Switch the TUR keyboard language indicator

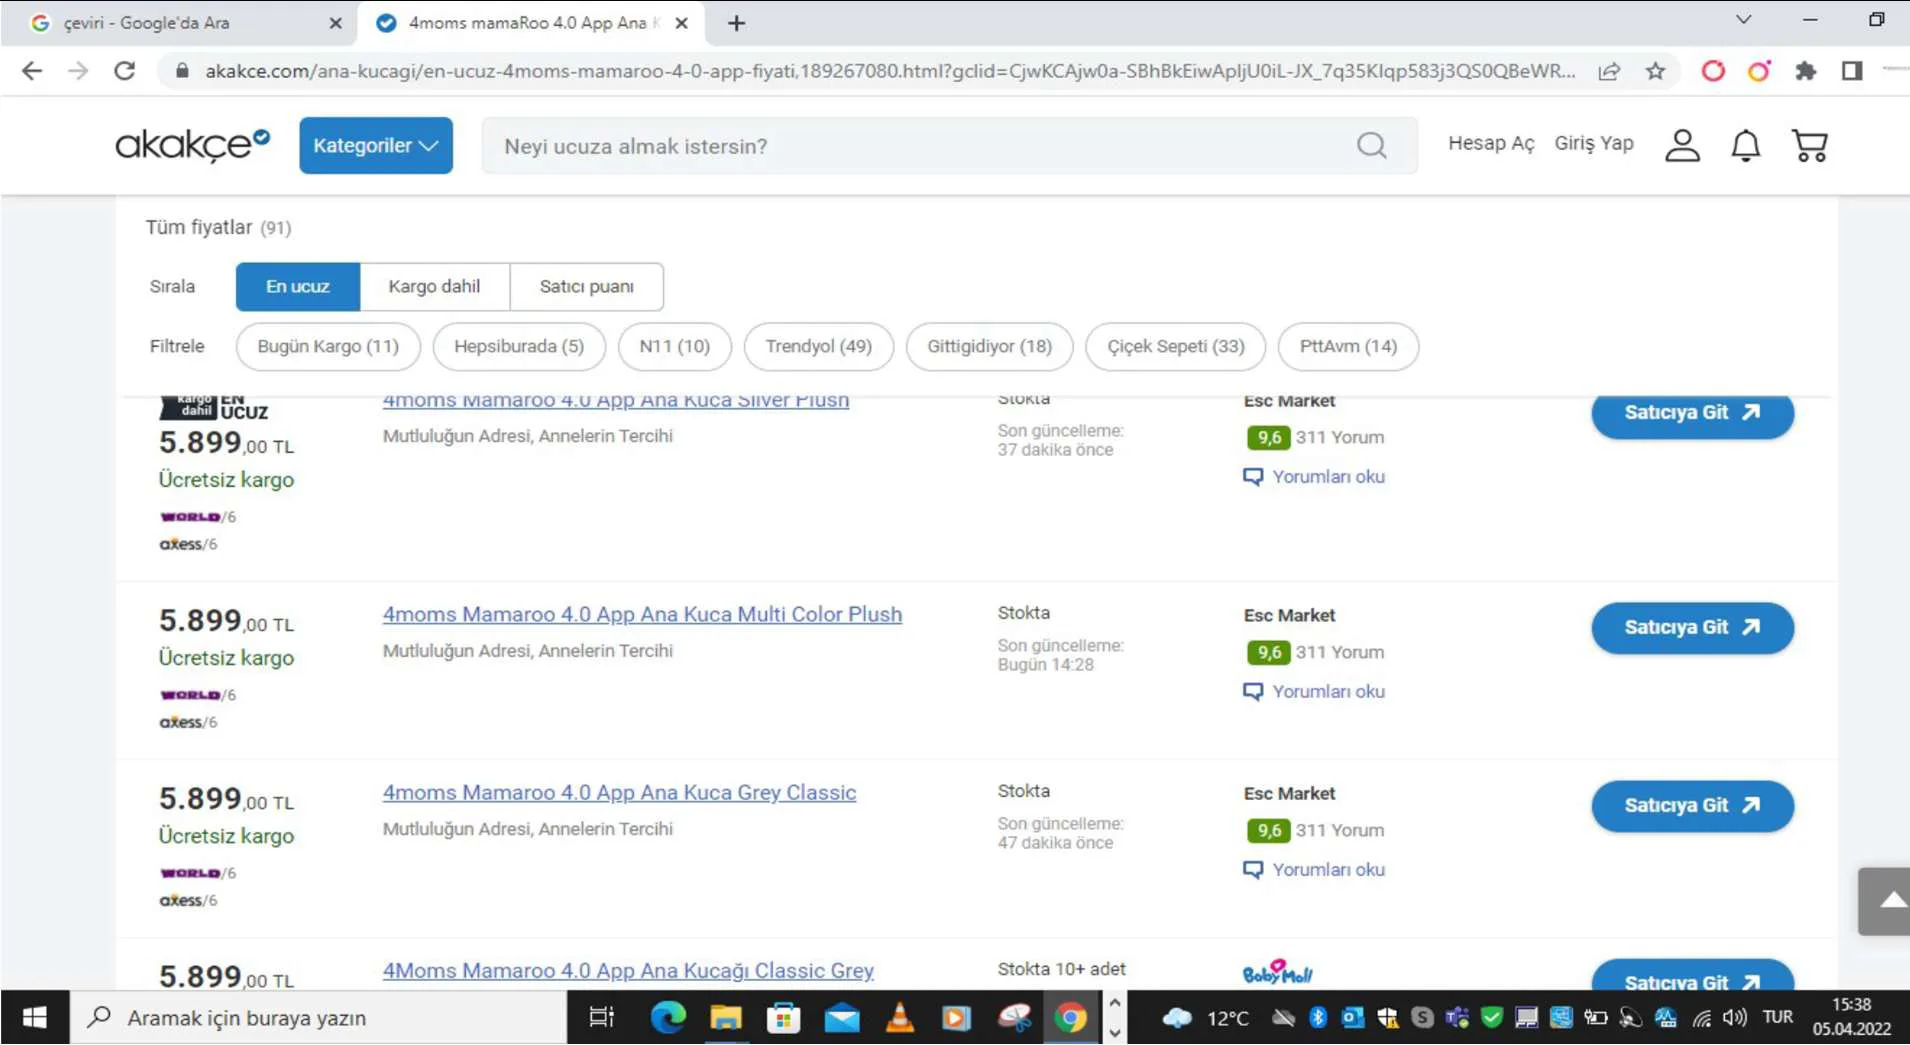[x=1777, y=1017]
